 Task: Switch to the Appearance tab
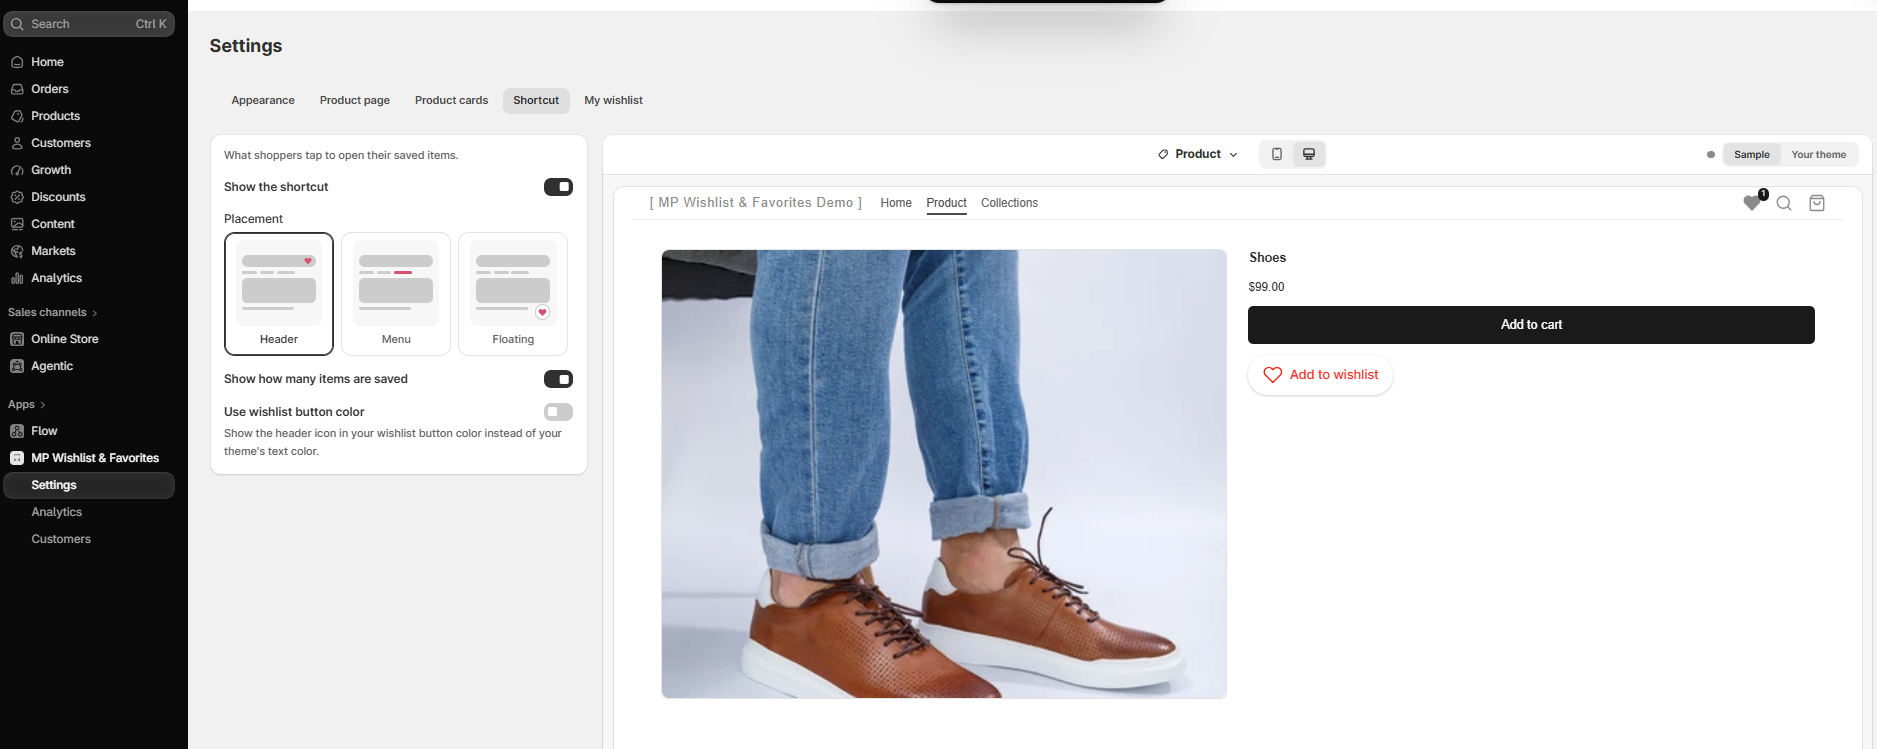[263, 100]
